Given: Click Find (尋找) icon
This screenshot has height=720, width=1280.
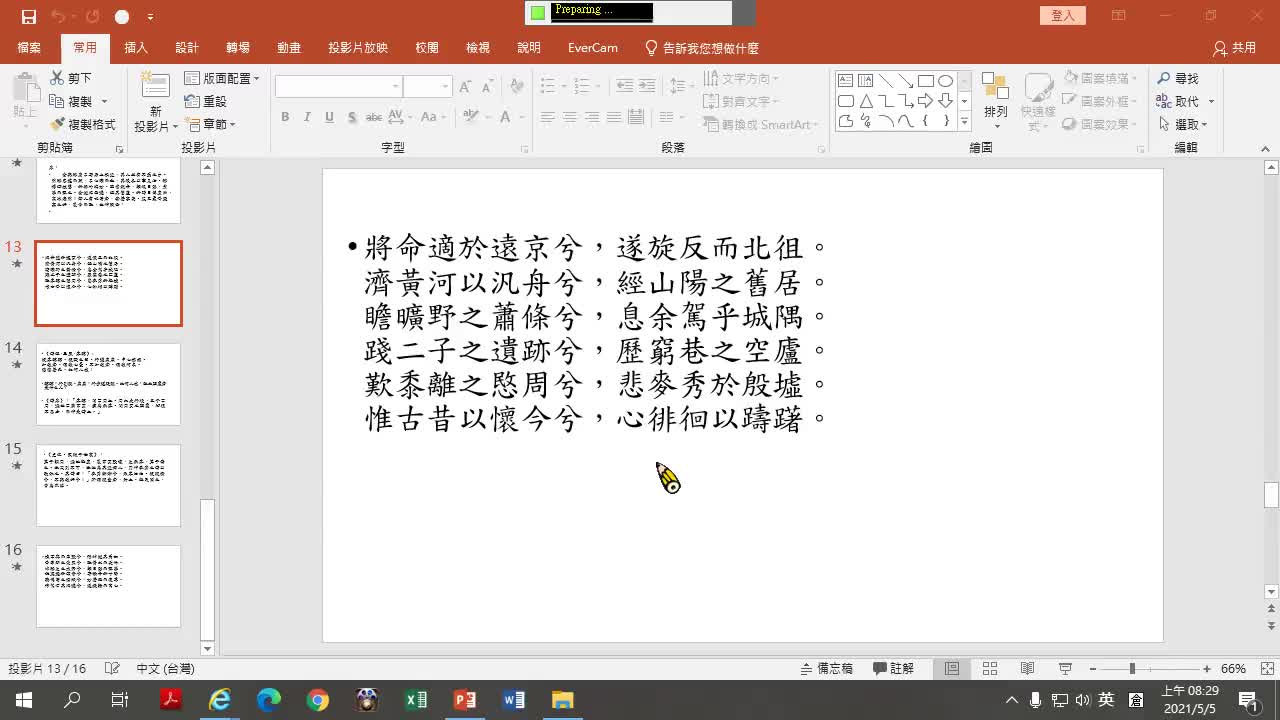Looking at the screenshot, I should click(1177, 78).
